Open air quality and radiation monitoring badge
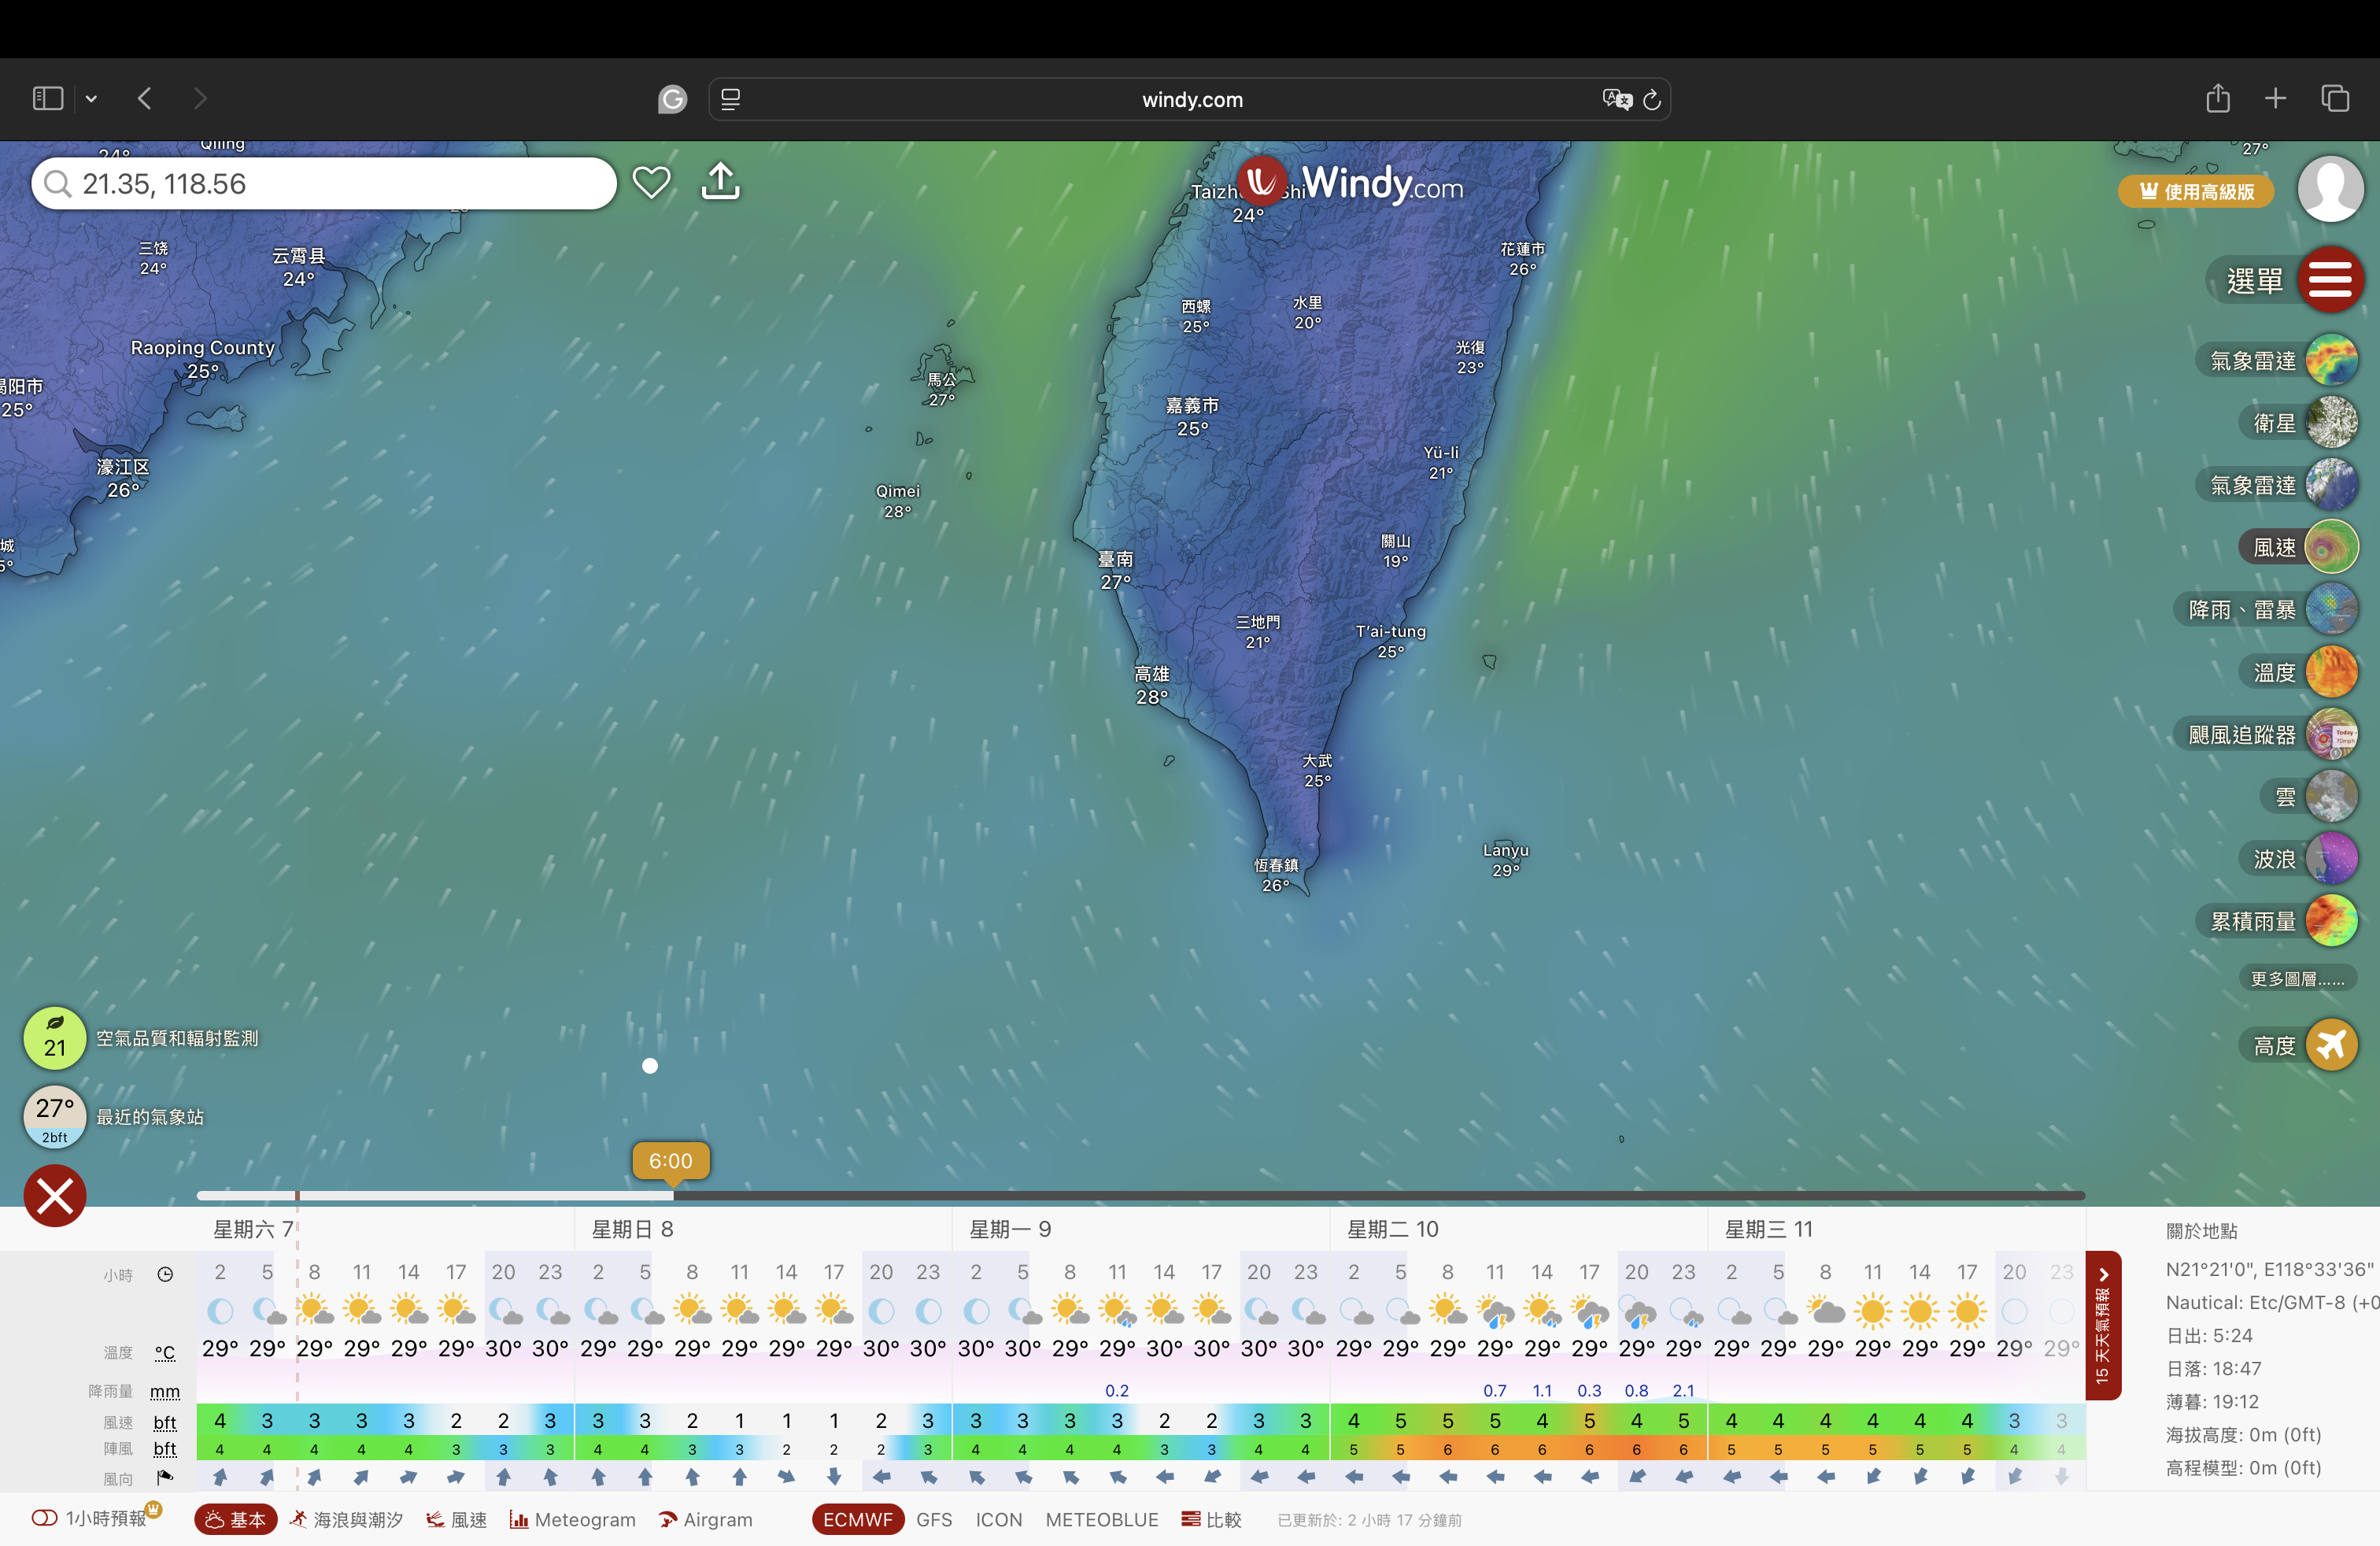 [55, 1038]
